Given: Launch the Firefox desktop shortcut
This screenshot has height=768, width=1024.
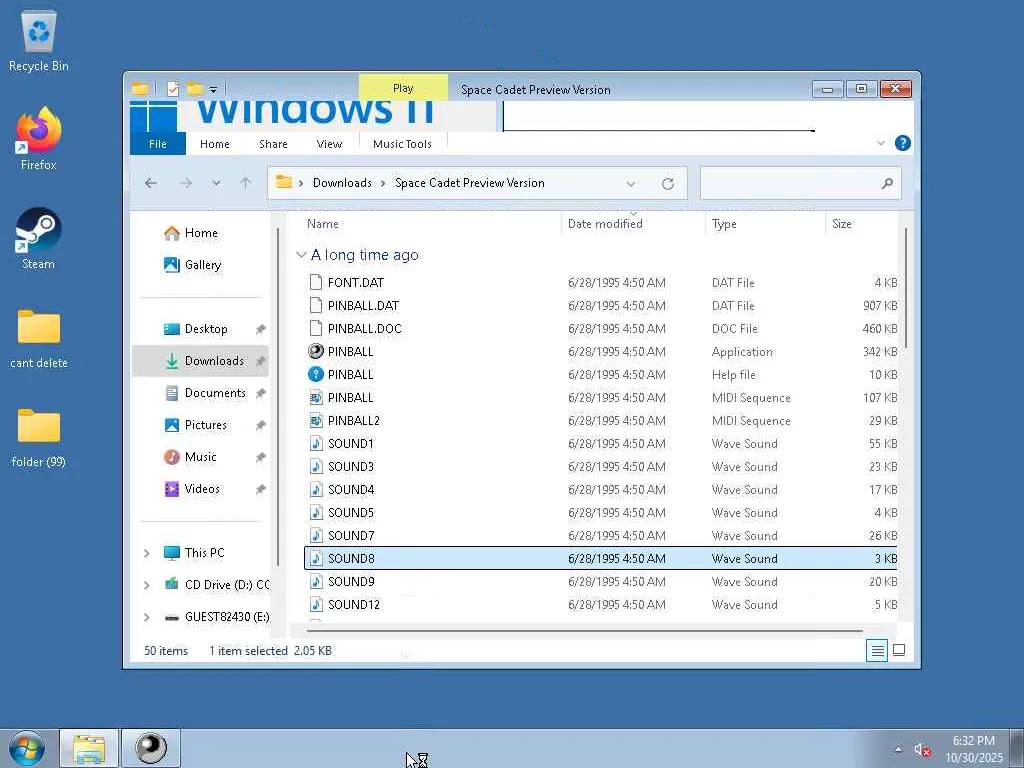Looking at the screenshot, I should tap(39, 139).
